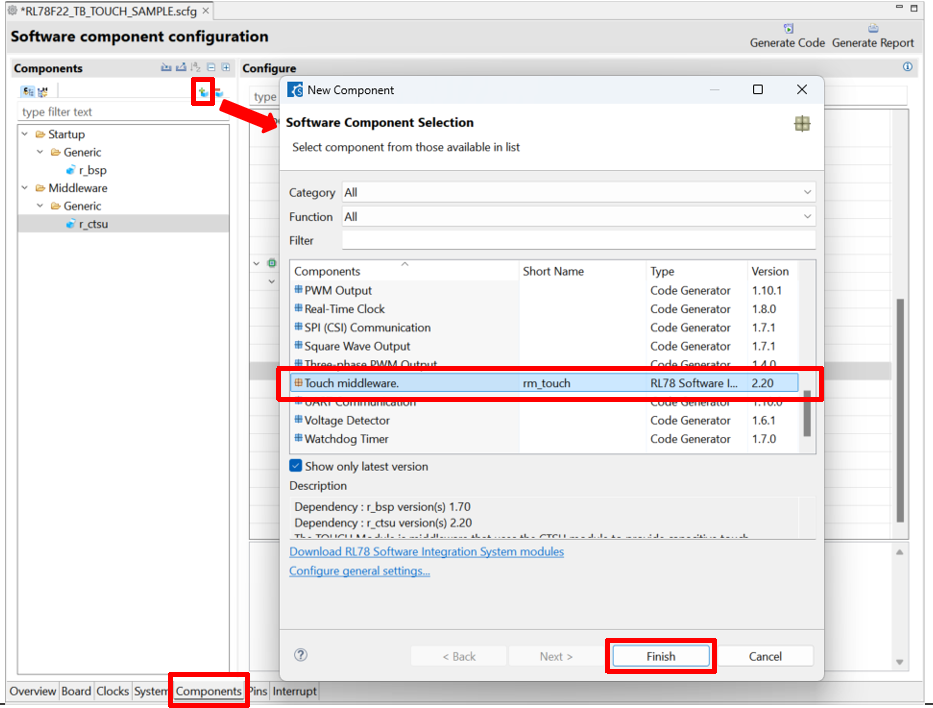Image resolution: width=933 pixels, height=708 pixels.
Task: Expand all items in Components panel
Action: pyautogui.click(x=226, y=68)
